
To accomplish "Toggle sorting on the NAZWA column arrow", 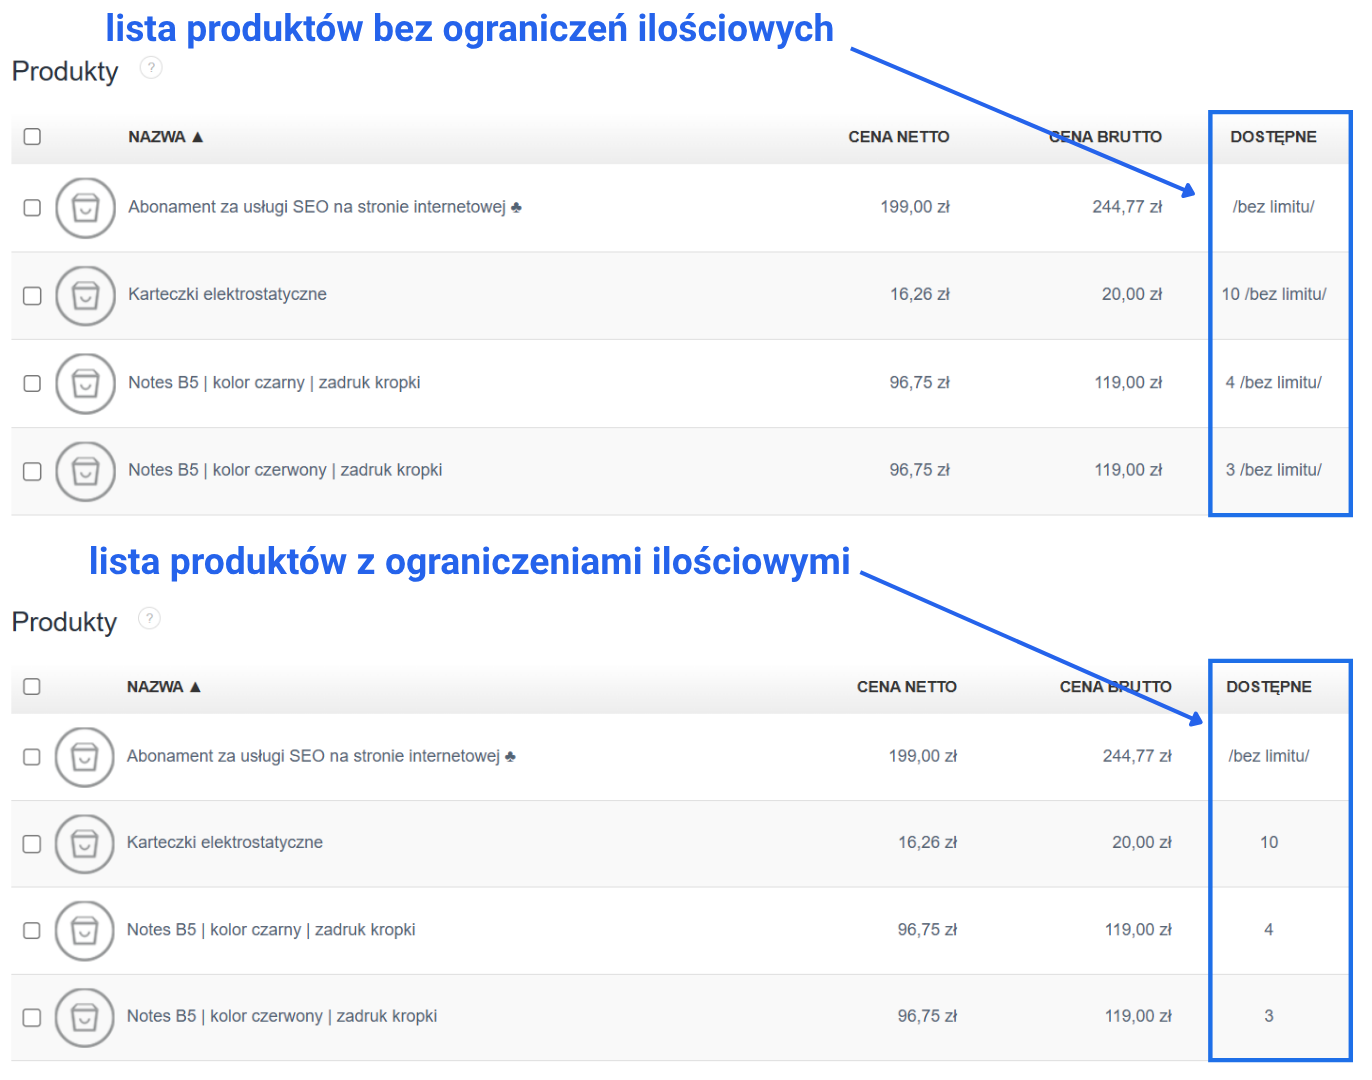I will pyautogui.click(x=200, y=136).
